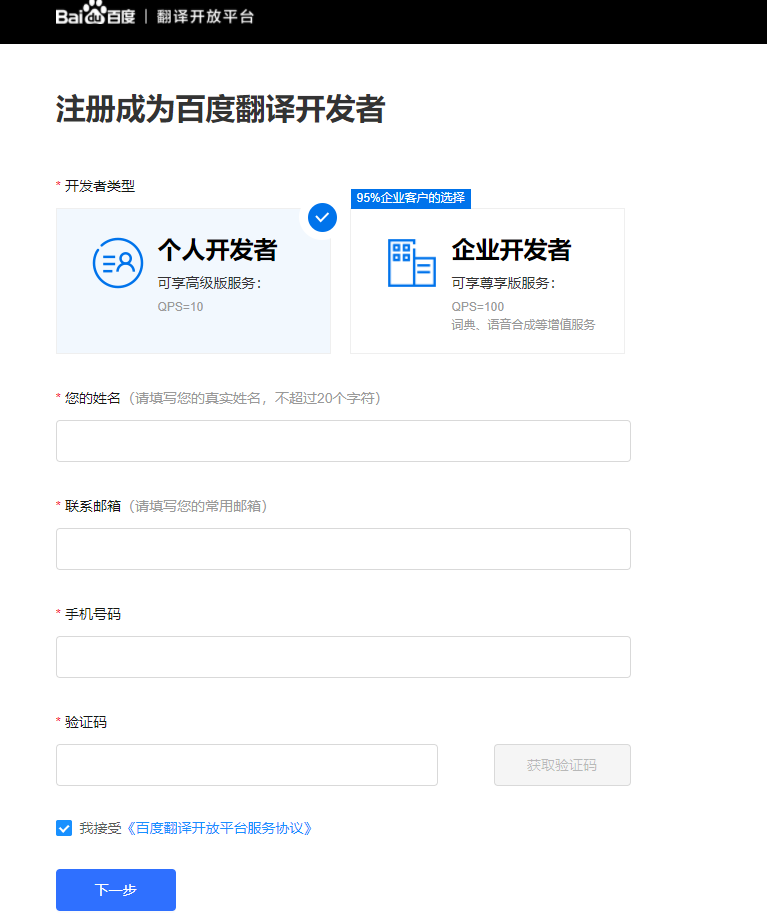Screen dimensions: 767x917
Task: Focus the 手机号码 input field
Action: tap(343, 657)
